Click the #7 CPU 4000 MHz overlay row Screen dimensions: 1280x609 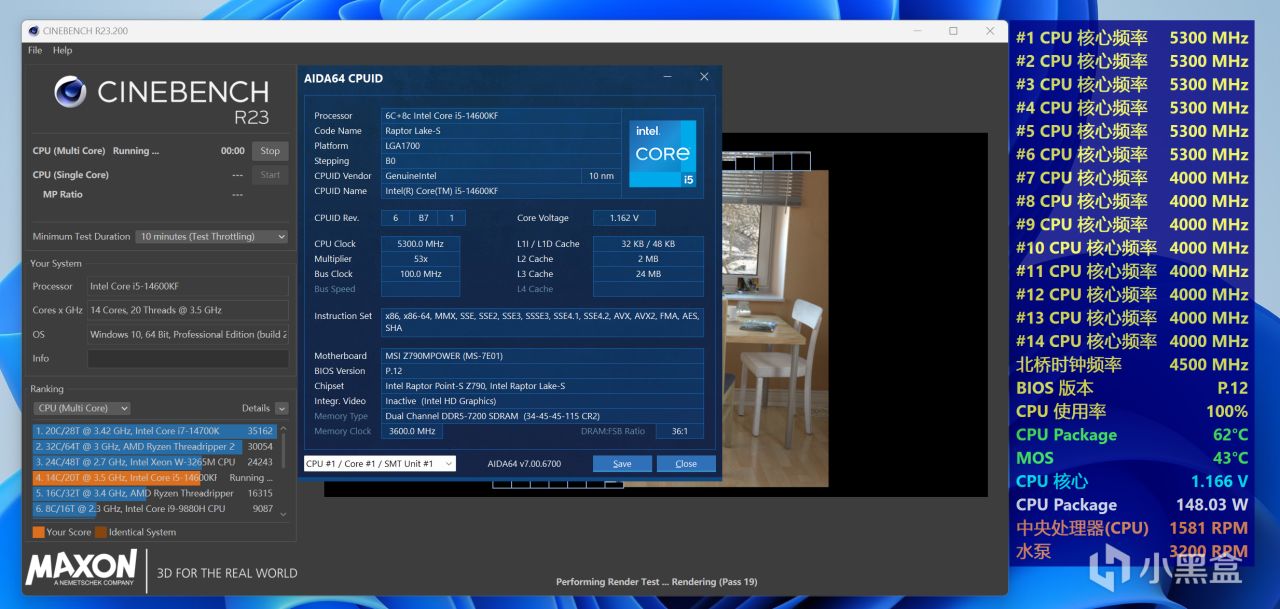1132,178
